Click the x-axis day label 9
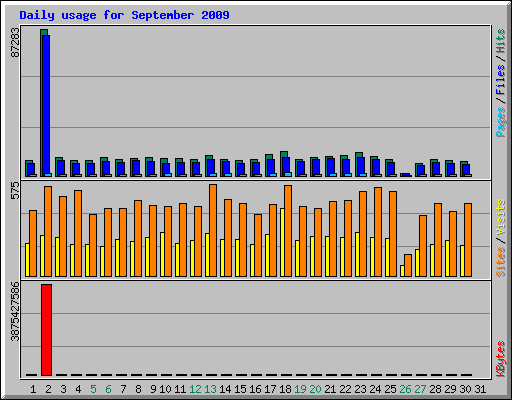 pos(153,389)
